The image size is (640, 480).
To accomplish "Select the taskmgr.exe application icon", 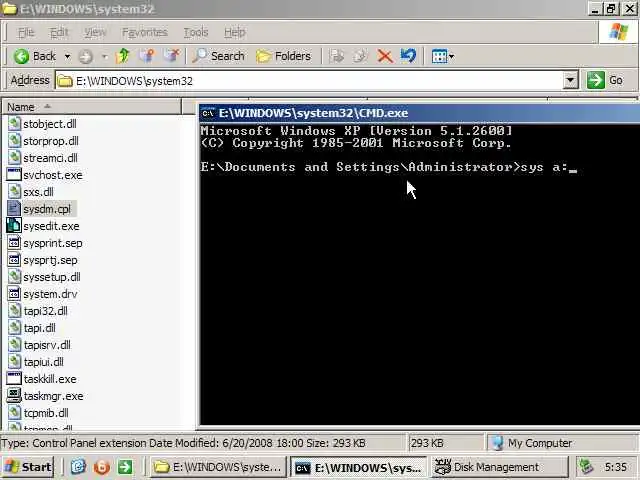I will [x=14, y=396].
